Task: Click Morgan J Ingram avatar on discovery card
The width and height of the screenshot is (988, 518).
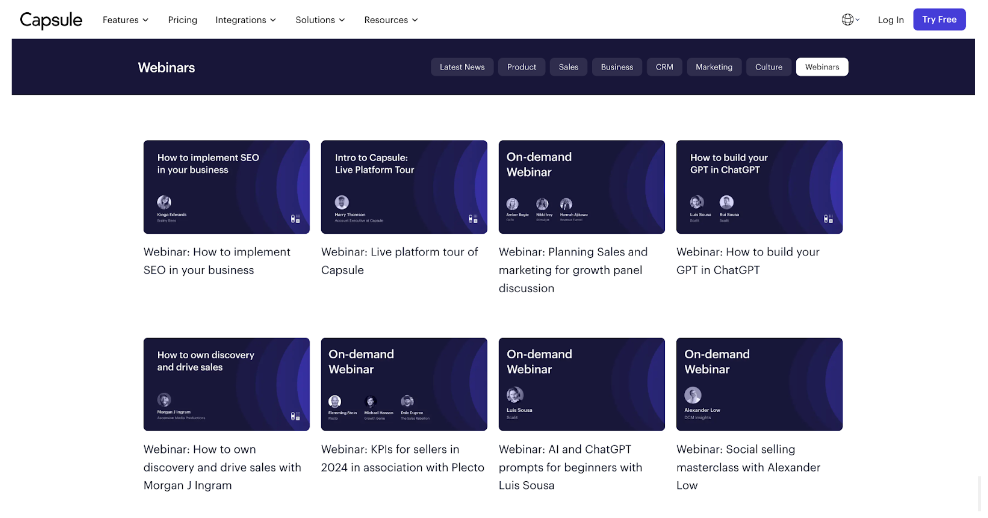Action: pyautogui.click(x=164, y=400)
